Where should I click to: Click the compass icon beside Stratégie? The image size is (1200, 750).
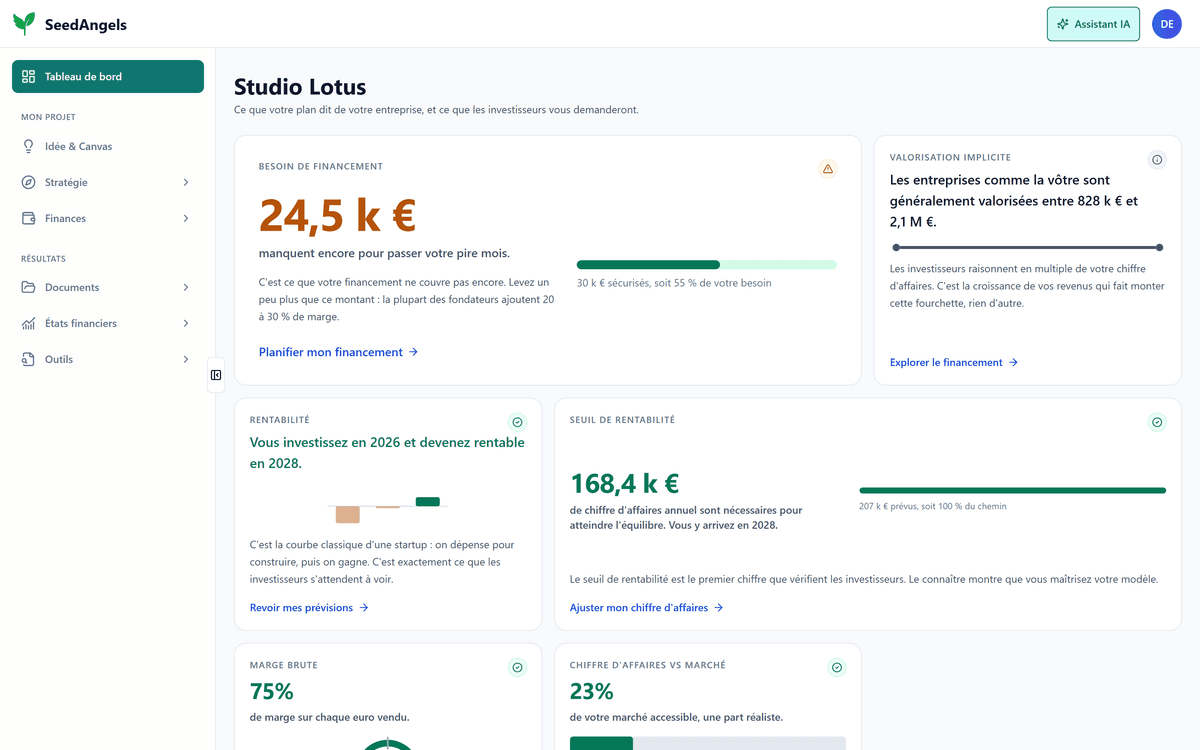click(x=28, y=182)
